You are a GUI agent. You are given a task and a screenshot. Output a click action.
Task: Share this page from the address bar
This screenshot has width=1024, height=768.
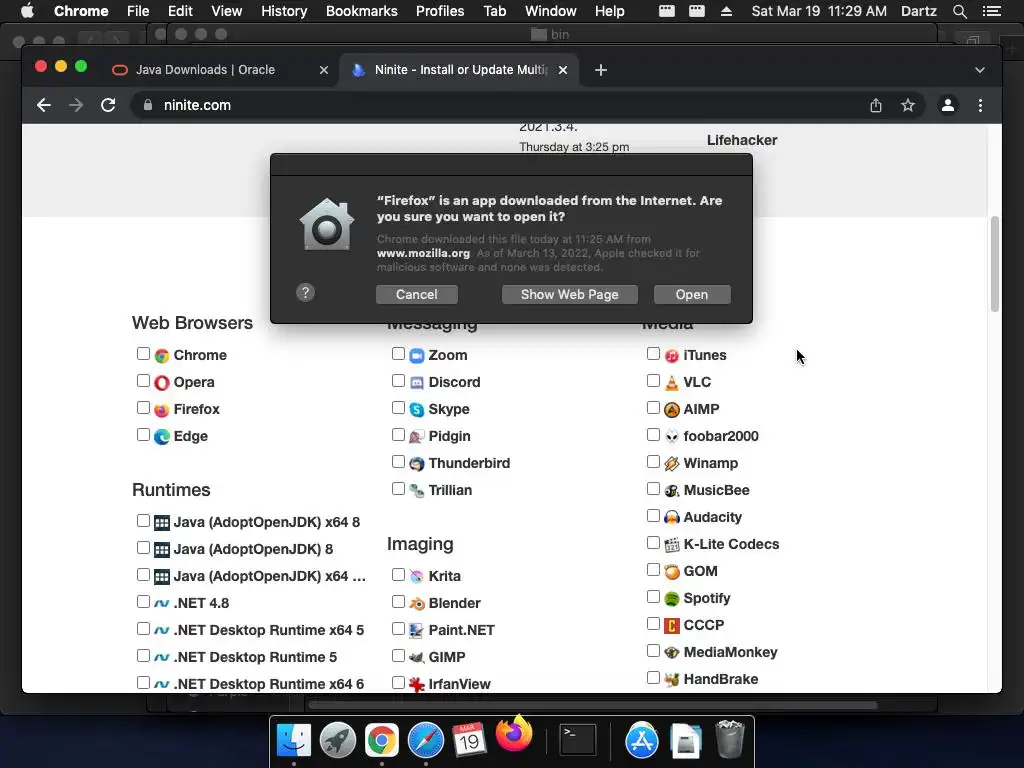(x=876, y=105)
